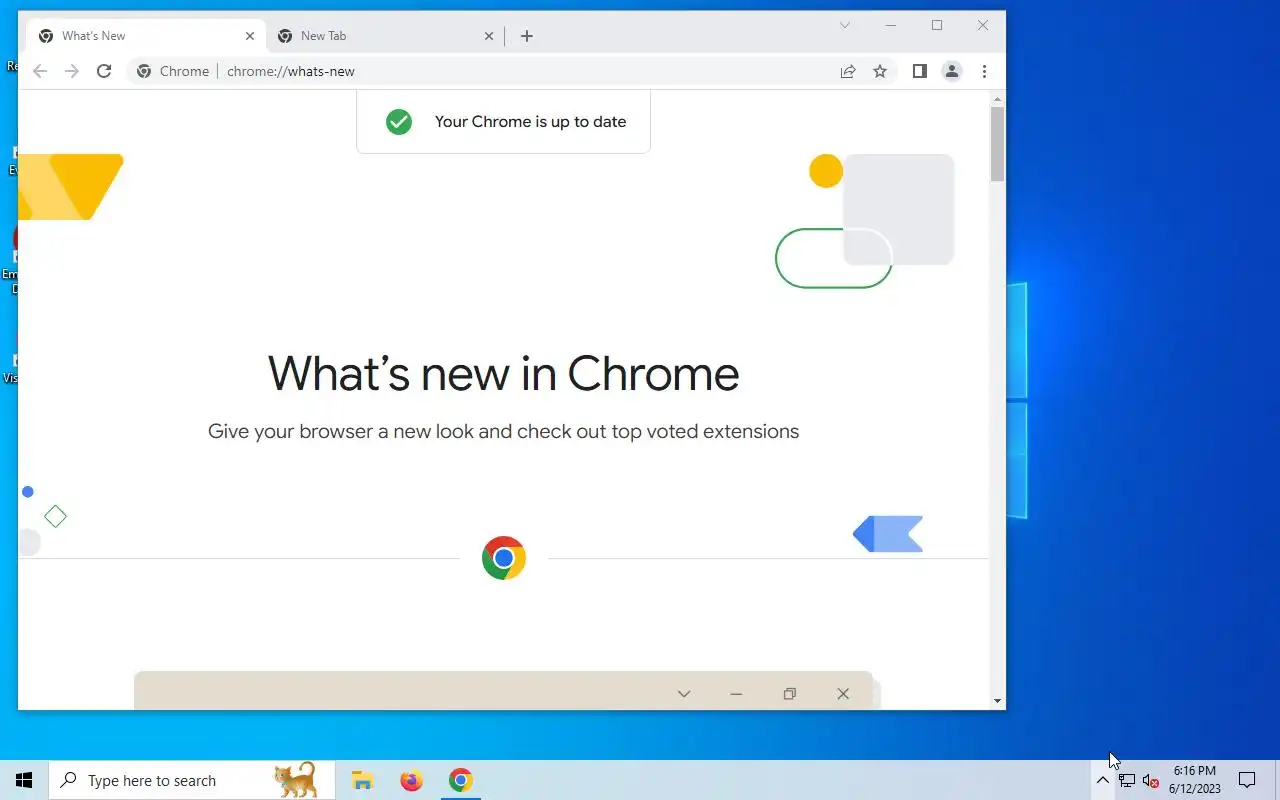Click the taskbar search box
Image resolution: width=1280 pixels, height=800 pixels.
pos(192,780)
